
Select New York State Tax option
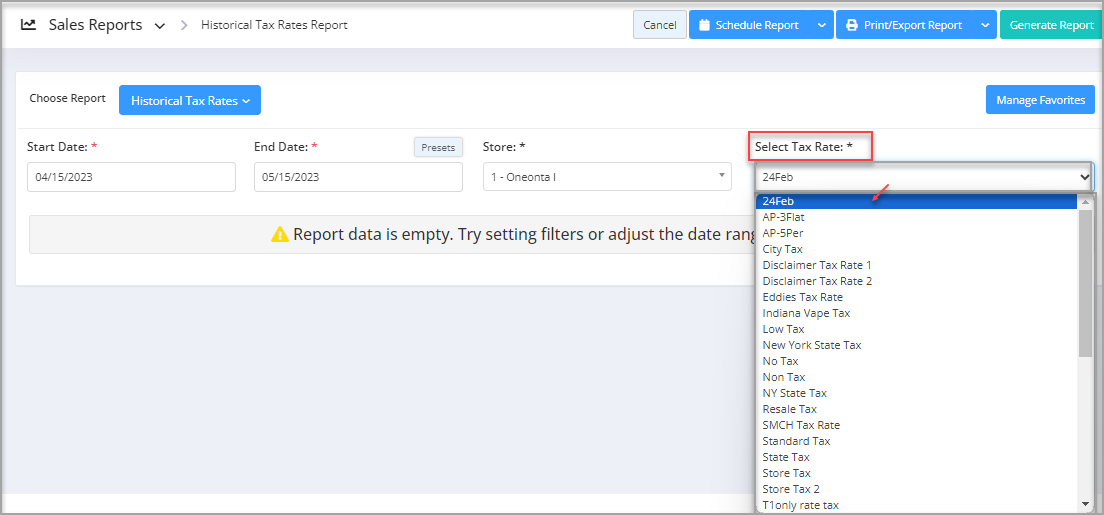811,345
